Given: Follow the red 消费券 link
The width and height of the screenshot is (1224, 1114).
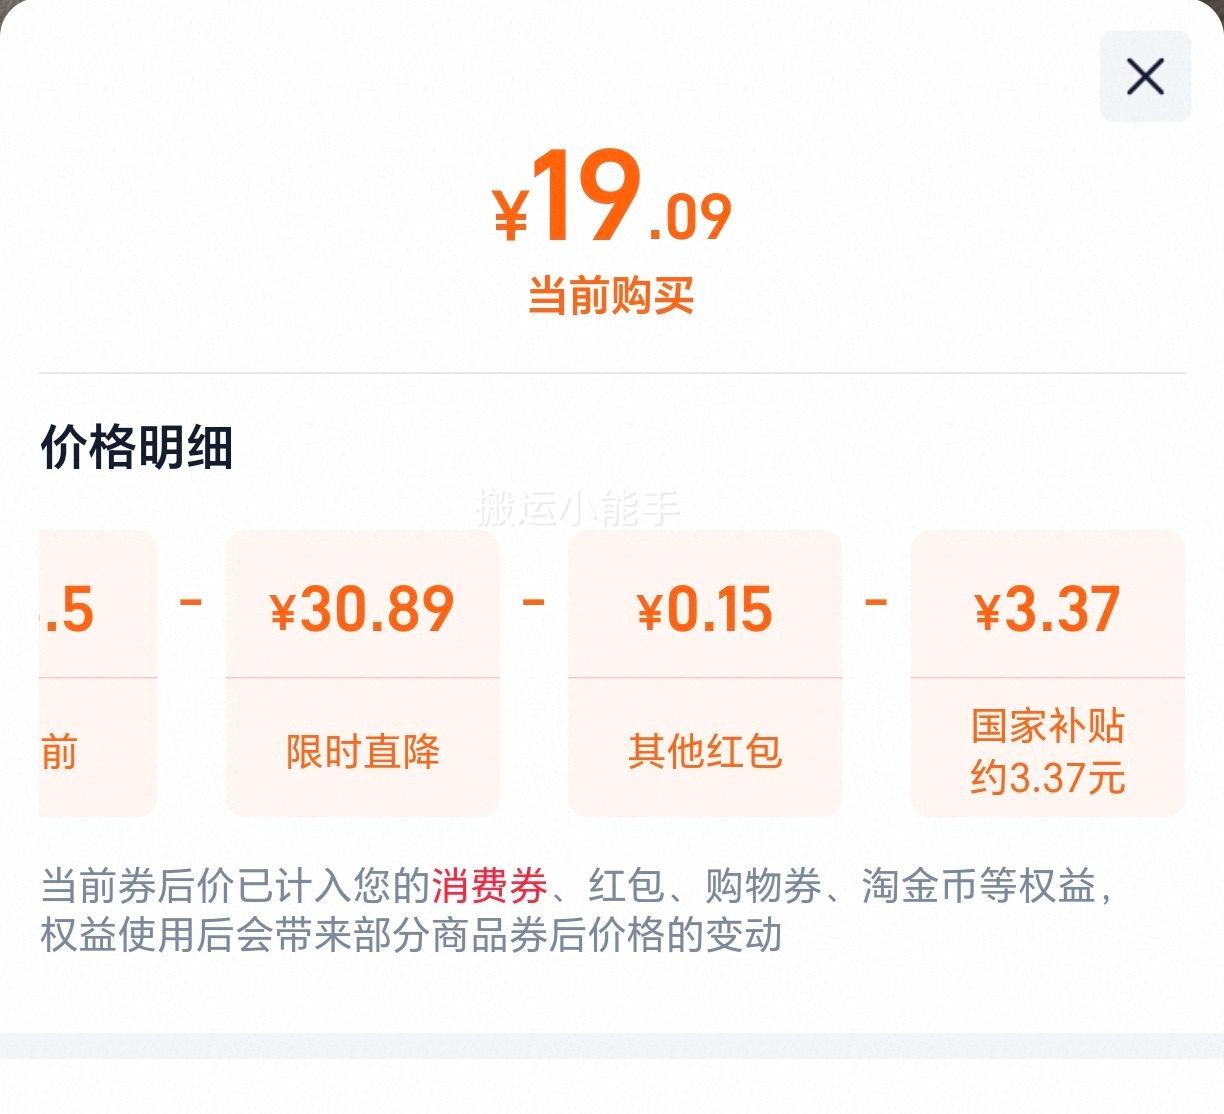Looking at the screenshot, I should coord(489,886).
